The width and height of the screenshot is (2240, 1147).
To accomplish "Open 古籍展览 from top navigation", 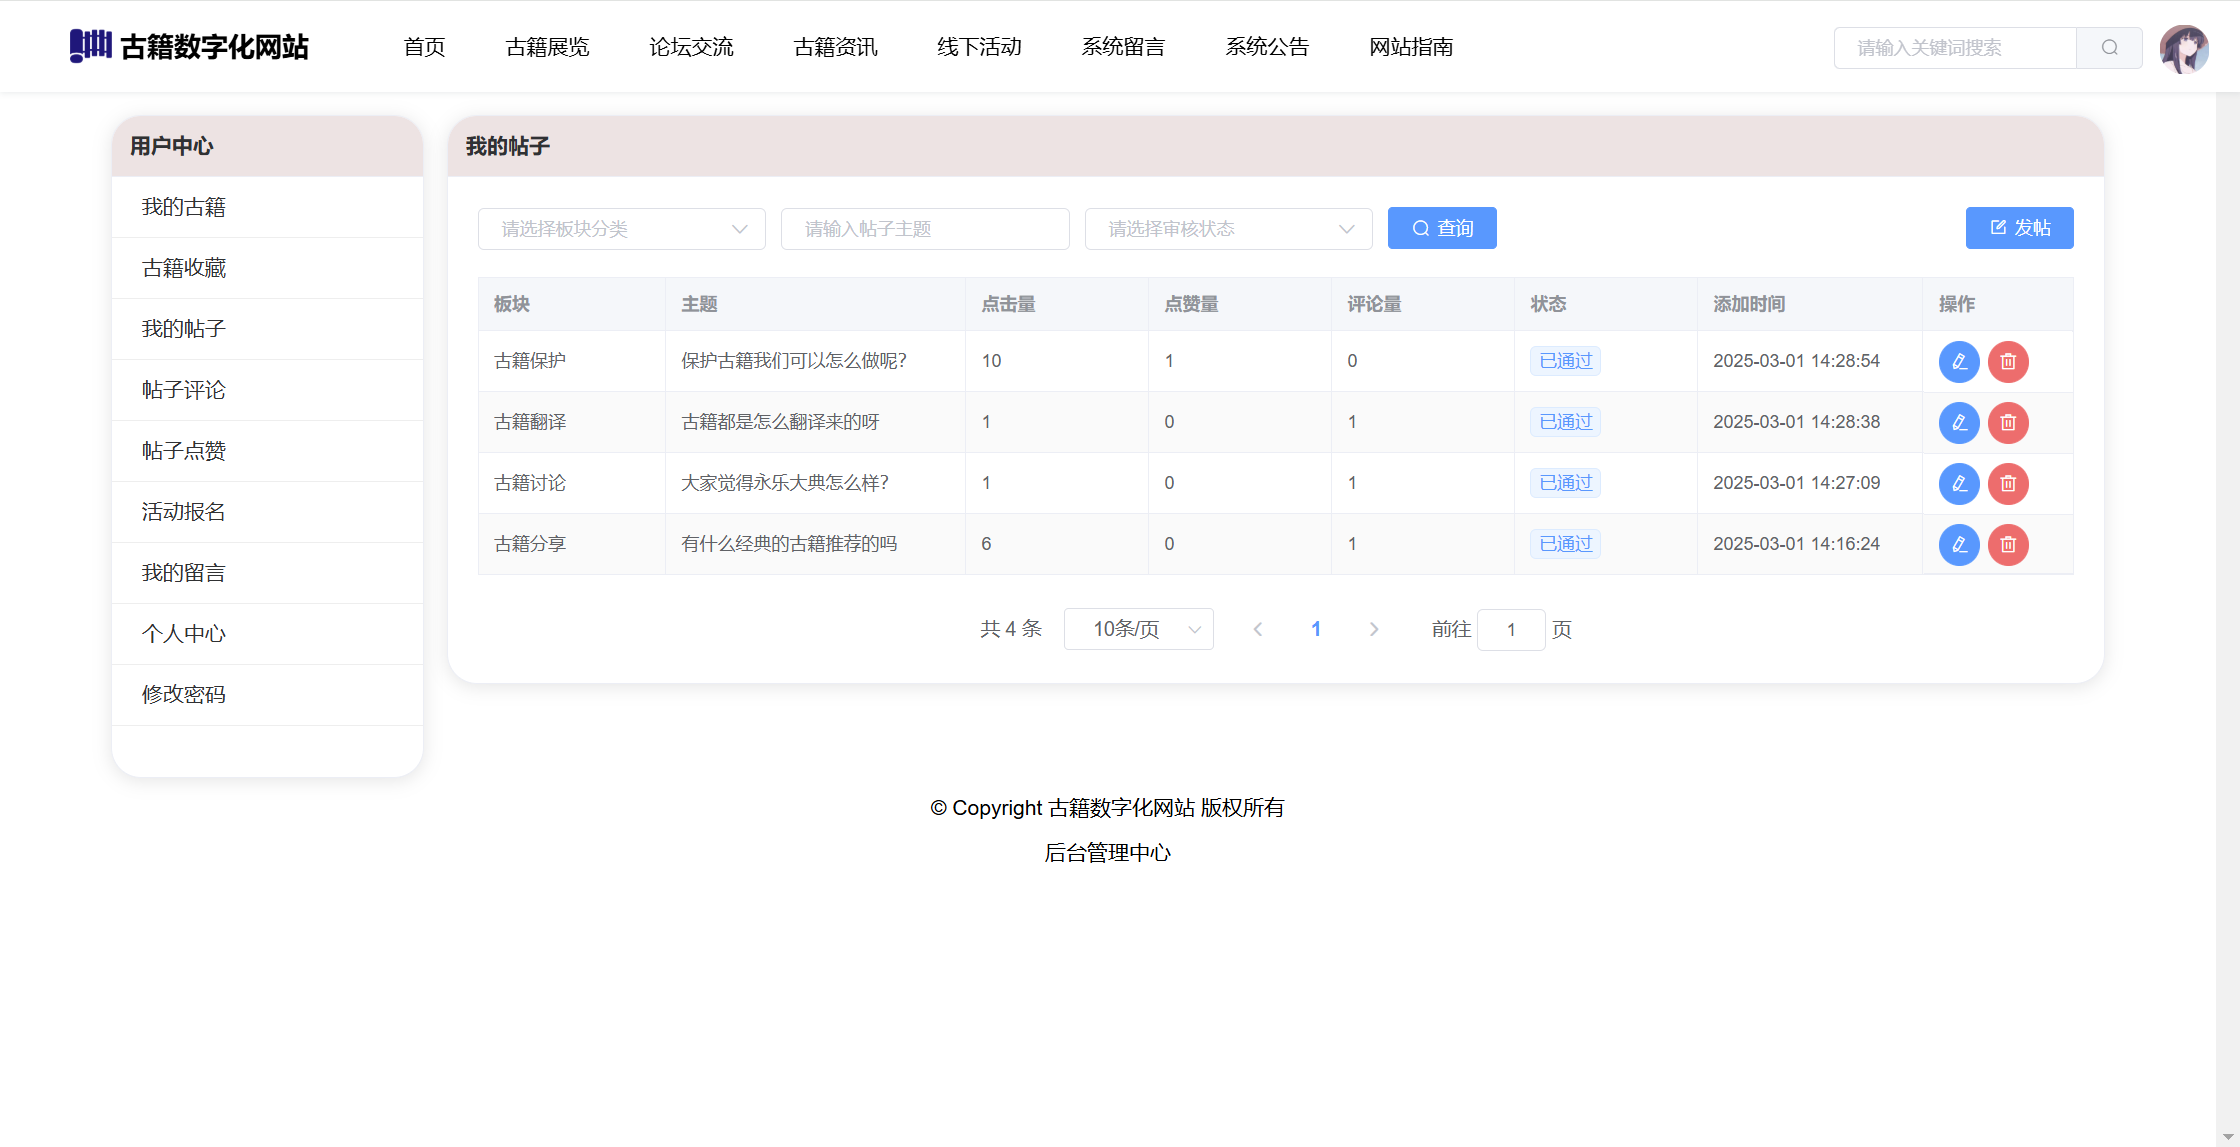I will [547, 47].
